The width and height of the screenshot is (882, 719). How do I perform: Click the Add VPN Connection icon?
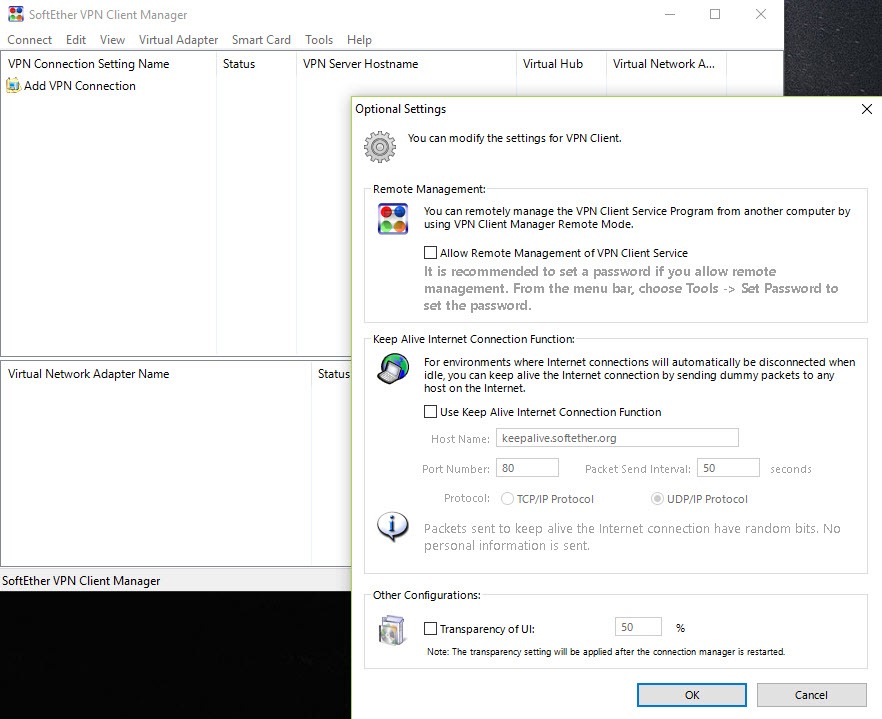[13, 86]
